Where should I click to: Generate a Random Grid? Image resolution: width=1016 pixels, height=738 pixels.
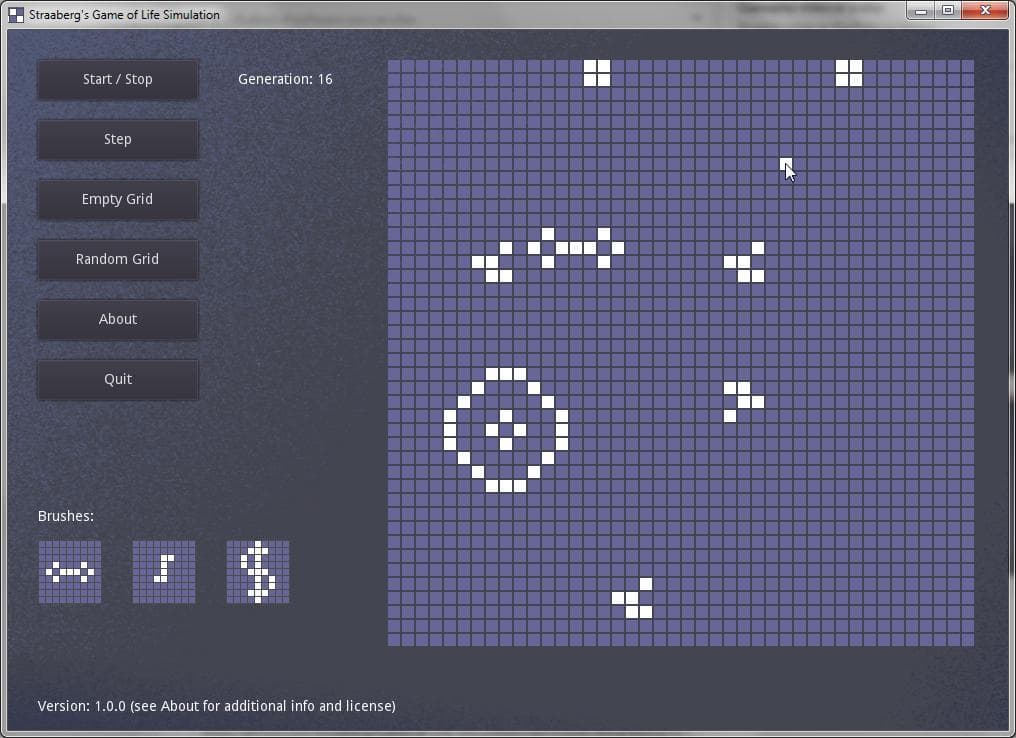coord(118,259)
